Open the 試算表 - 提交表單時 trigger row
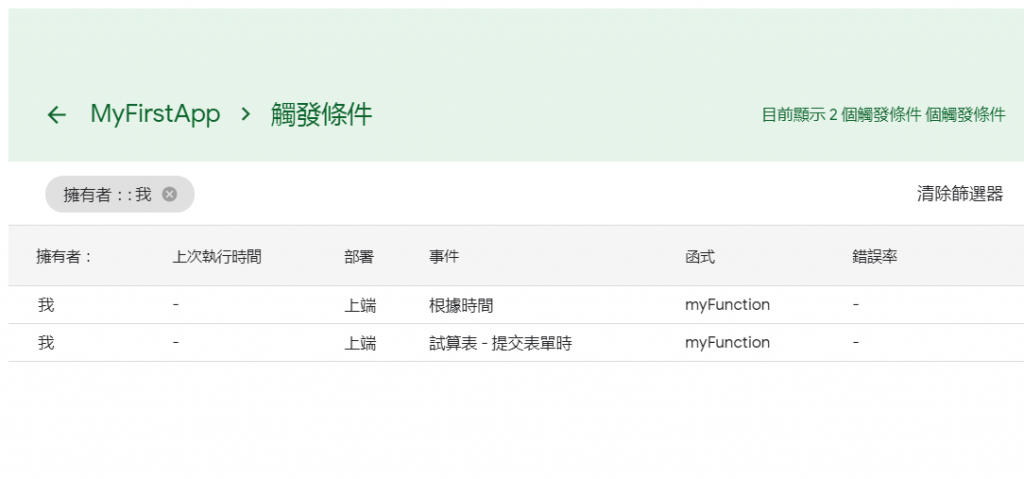1024x479 pixels. (x=516, y=342)
